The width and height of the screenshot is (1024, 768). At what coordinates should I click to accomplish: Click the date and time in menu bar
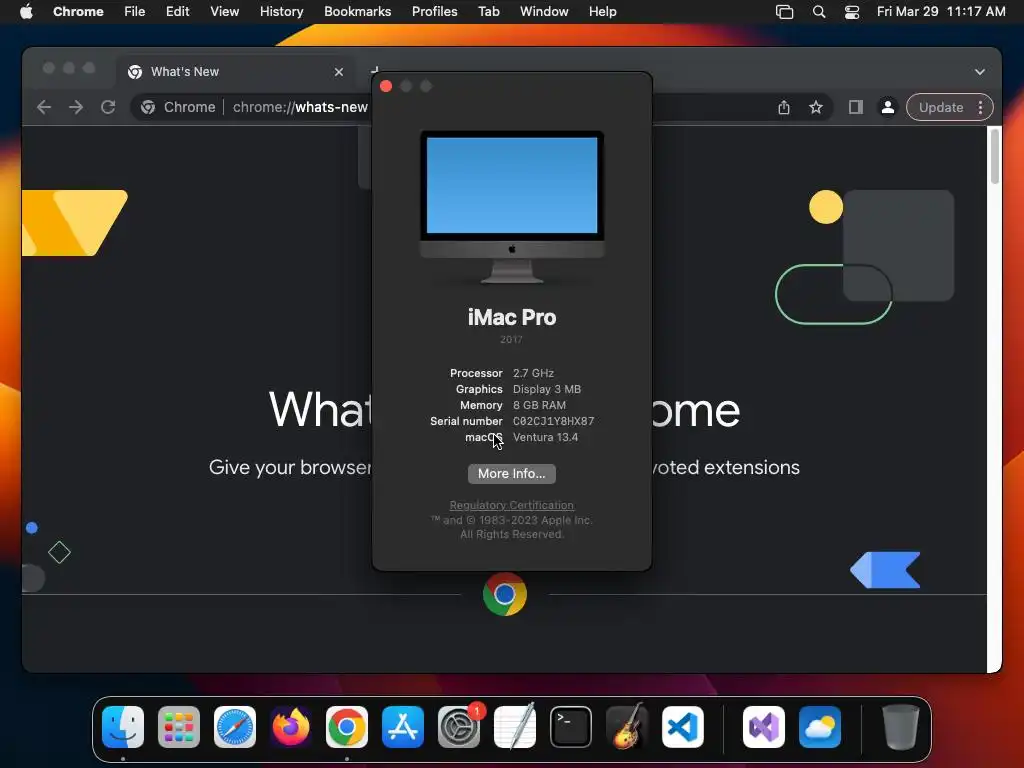940,12
